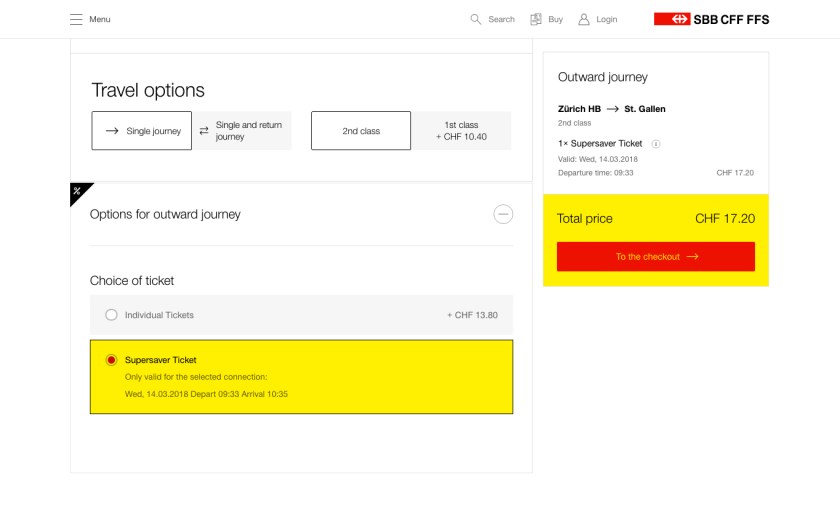Click the Buy ticket icon
Screen dimensions: 840x520
[x=536, y=19]
